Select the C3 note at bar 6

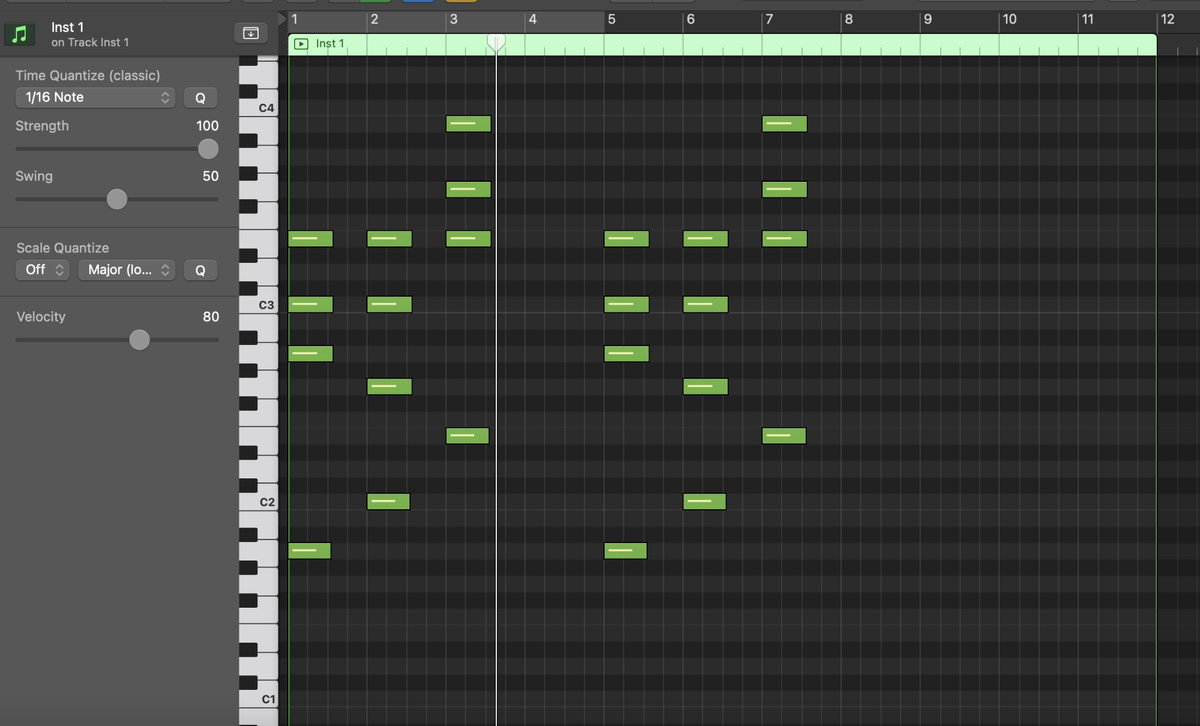point(705,304)
